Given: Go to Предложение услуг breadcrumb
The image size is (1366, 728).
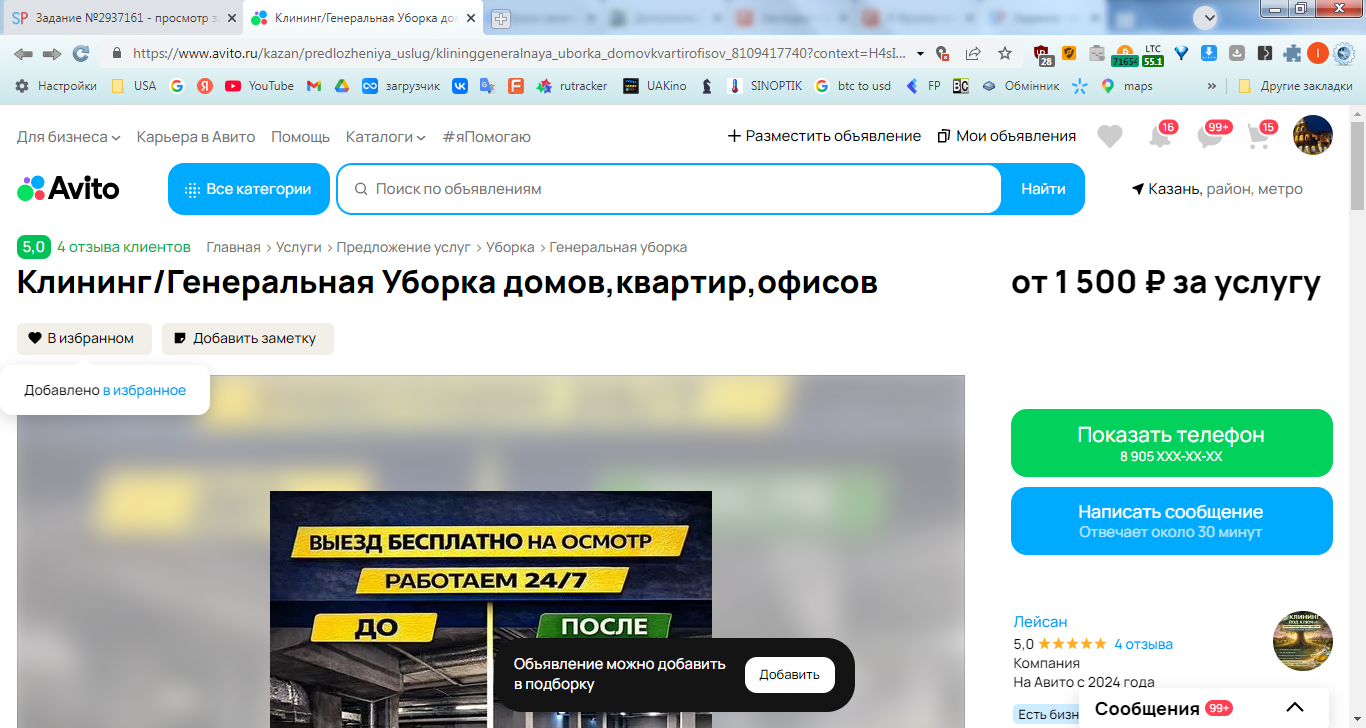Looking at the screenshot, I should [x=403, y=247].
